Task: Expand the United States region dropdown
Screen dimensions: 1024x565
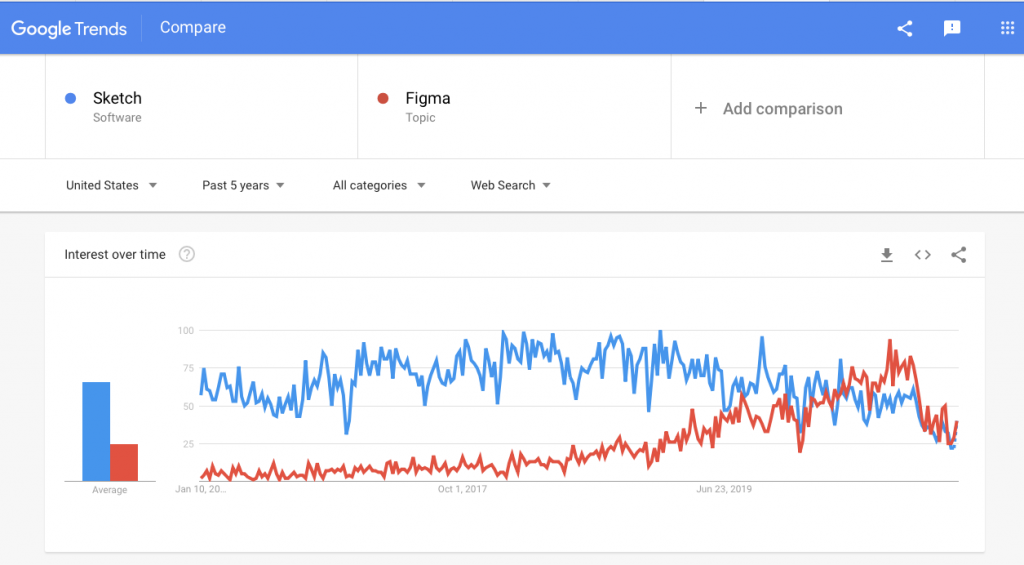Action: [x=111, y=186]
